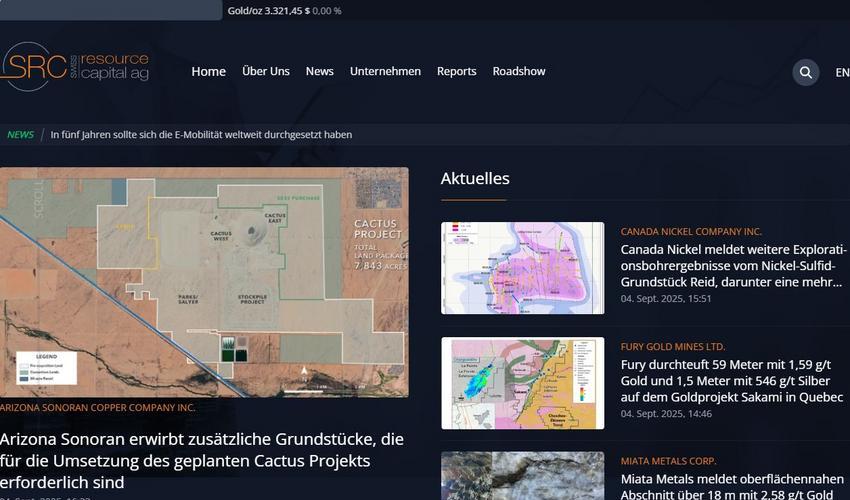Open the Reports navigation item
850x500 pixels.
456,72
